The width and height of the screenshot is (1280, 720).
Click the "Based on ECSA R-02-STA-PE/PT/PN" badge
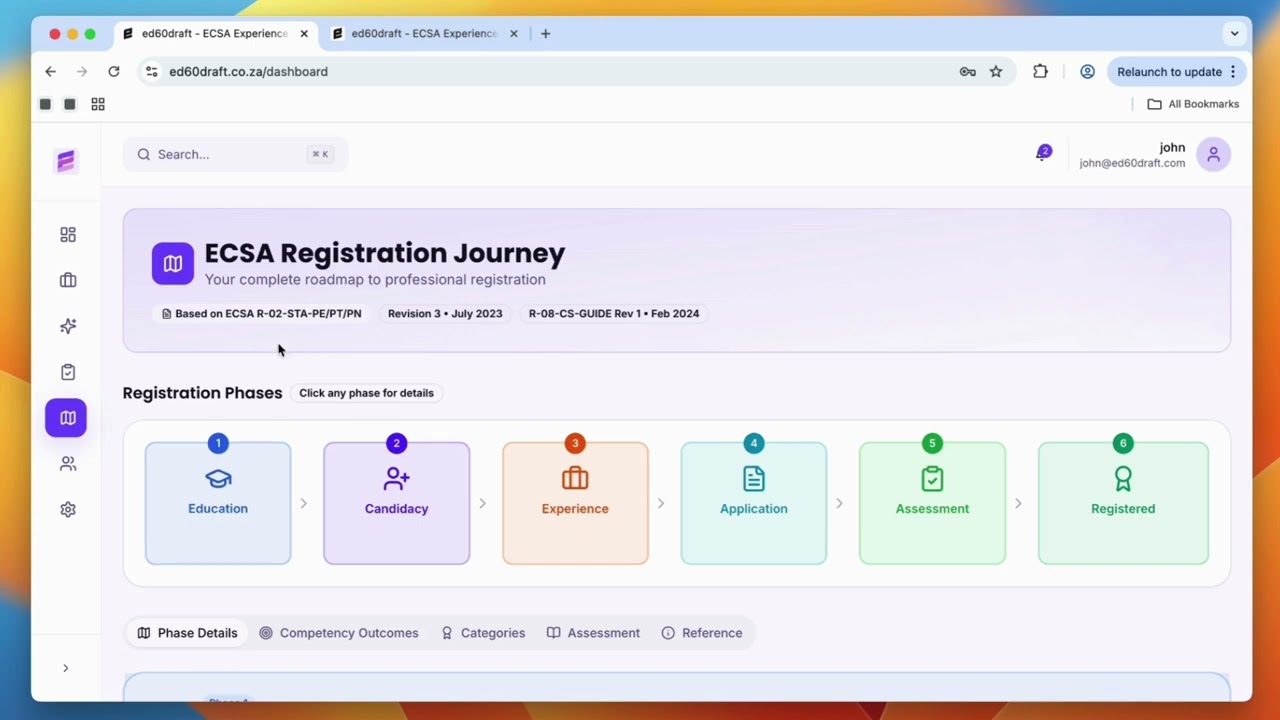click(x=261, y=314)
